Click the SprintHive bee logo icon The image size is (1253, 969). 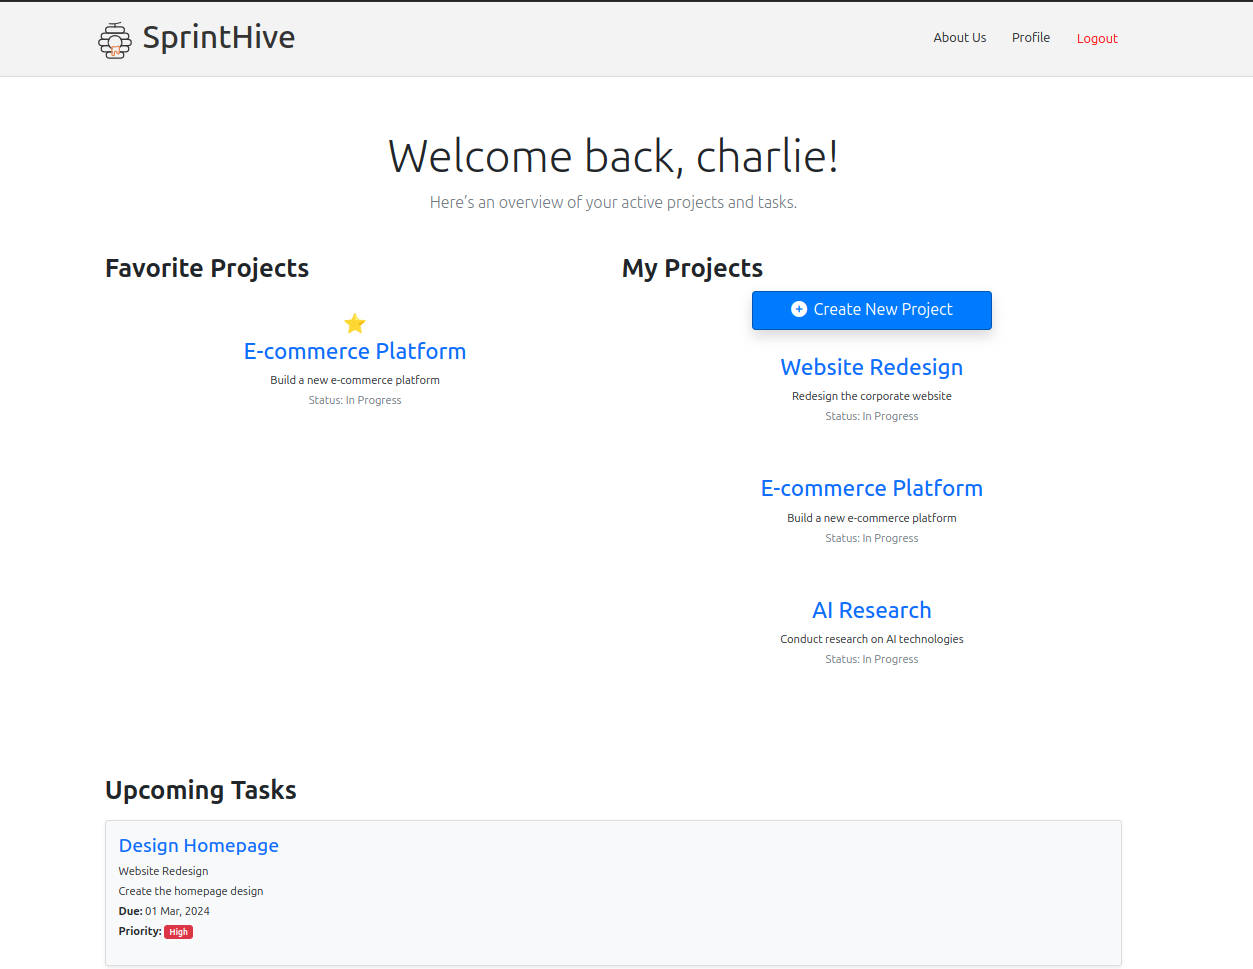[x=115, y=39]
